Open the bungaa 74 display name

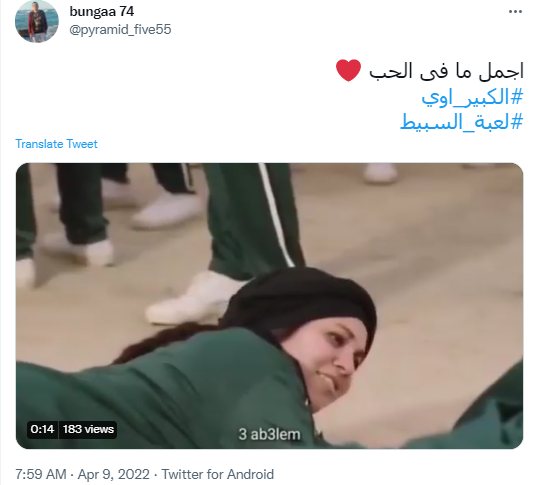pos(101,12)
